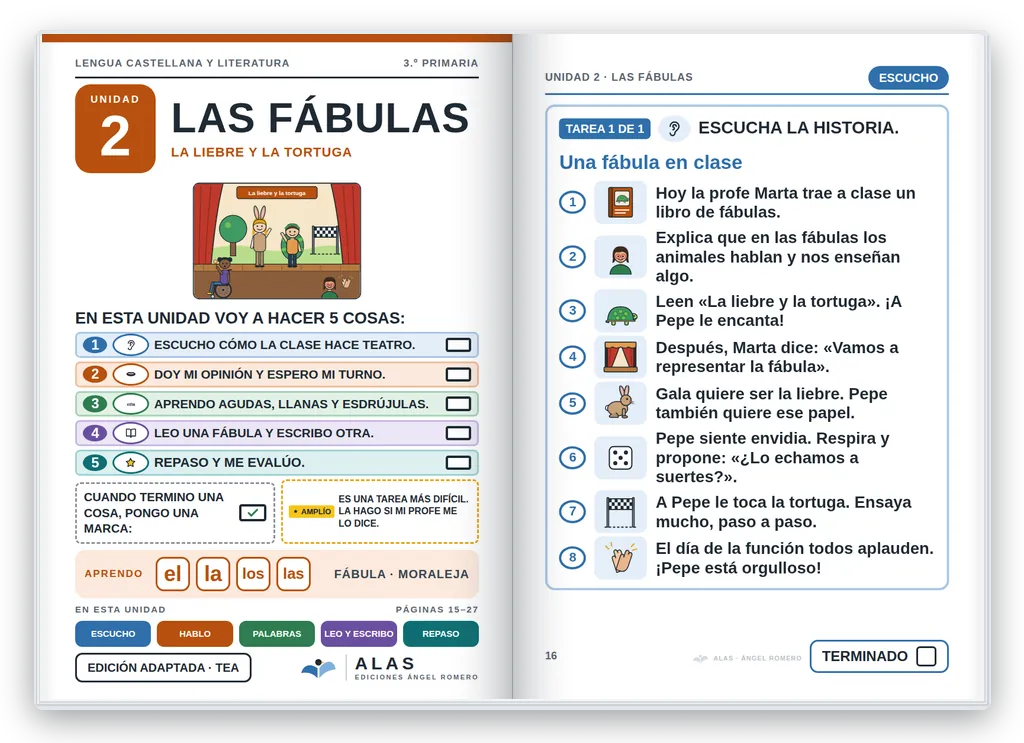
Task: Click the dice pictogram in step 6
Action: click(x=620, y=458)
